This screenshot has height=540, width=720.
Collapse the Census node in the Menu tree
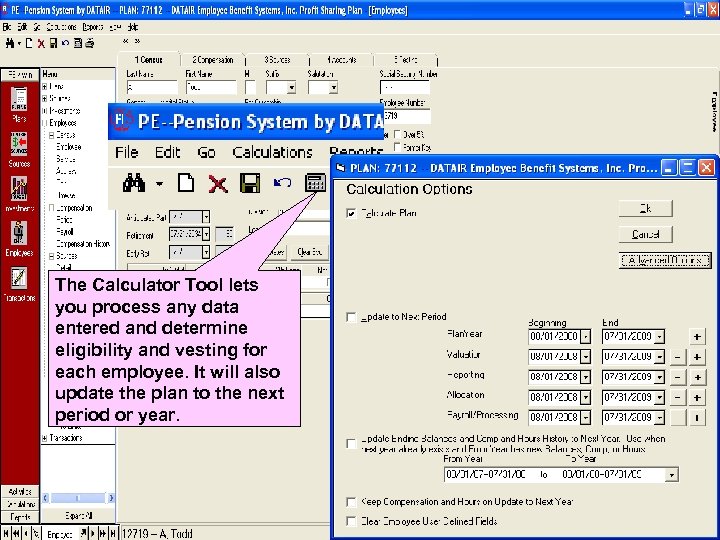pyautogui.click(x=52, y=135)
